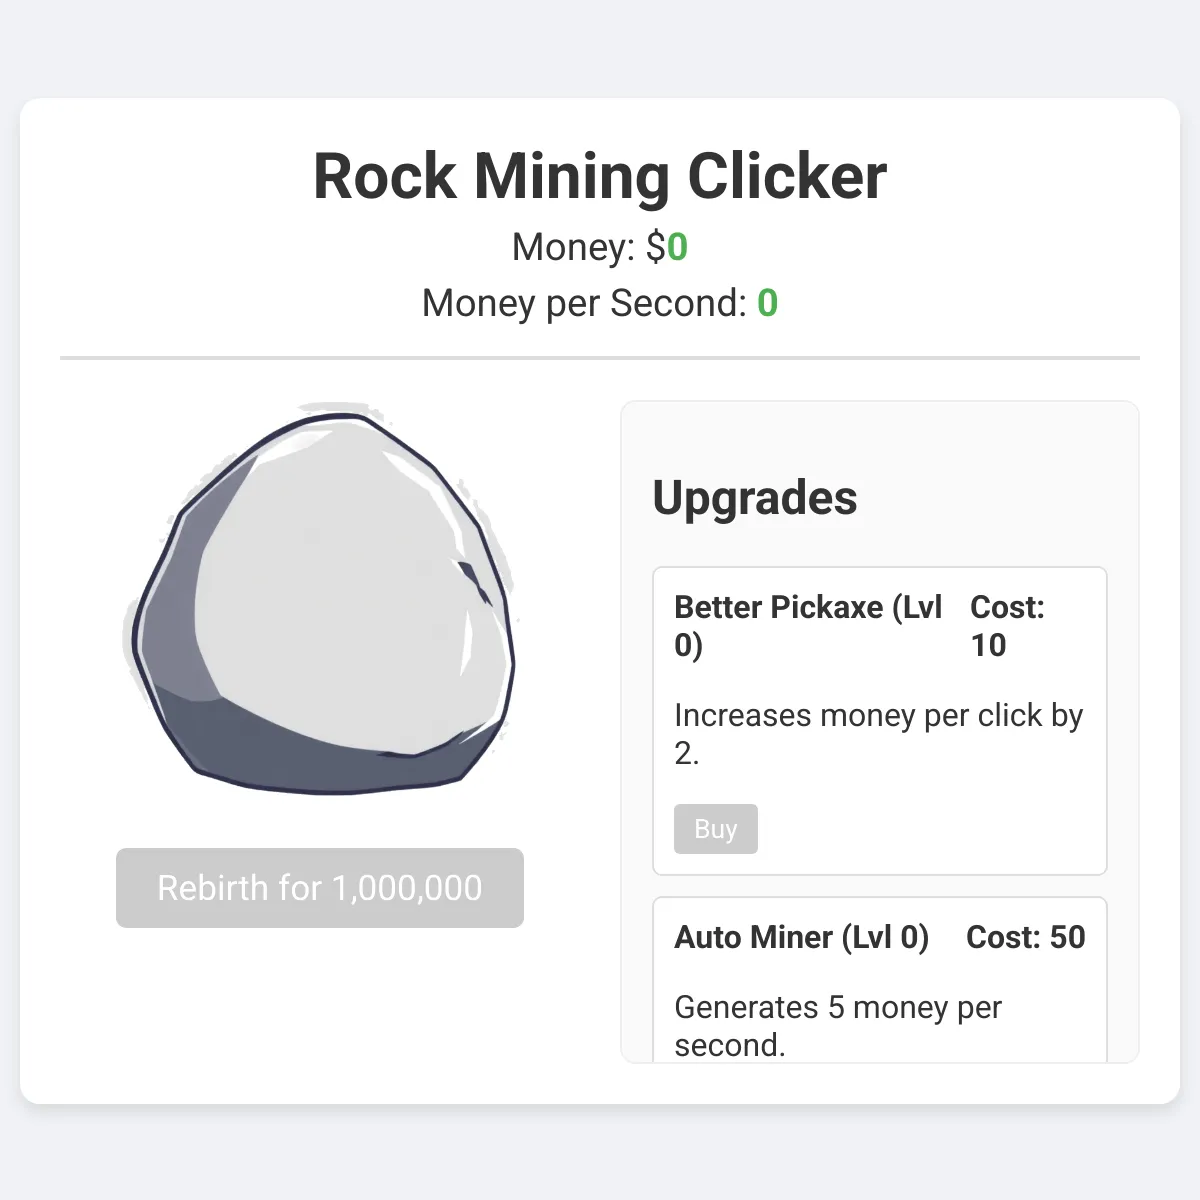
Task: Click the 'Money per Second:' label text
Action: pyautogui.click(x=584, y=303)
